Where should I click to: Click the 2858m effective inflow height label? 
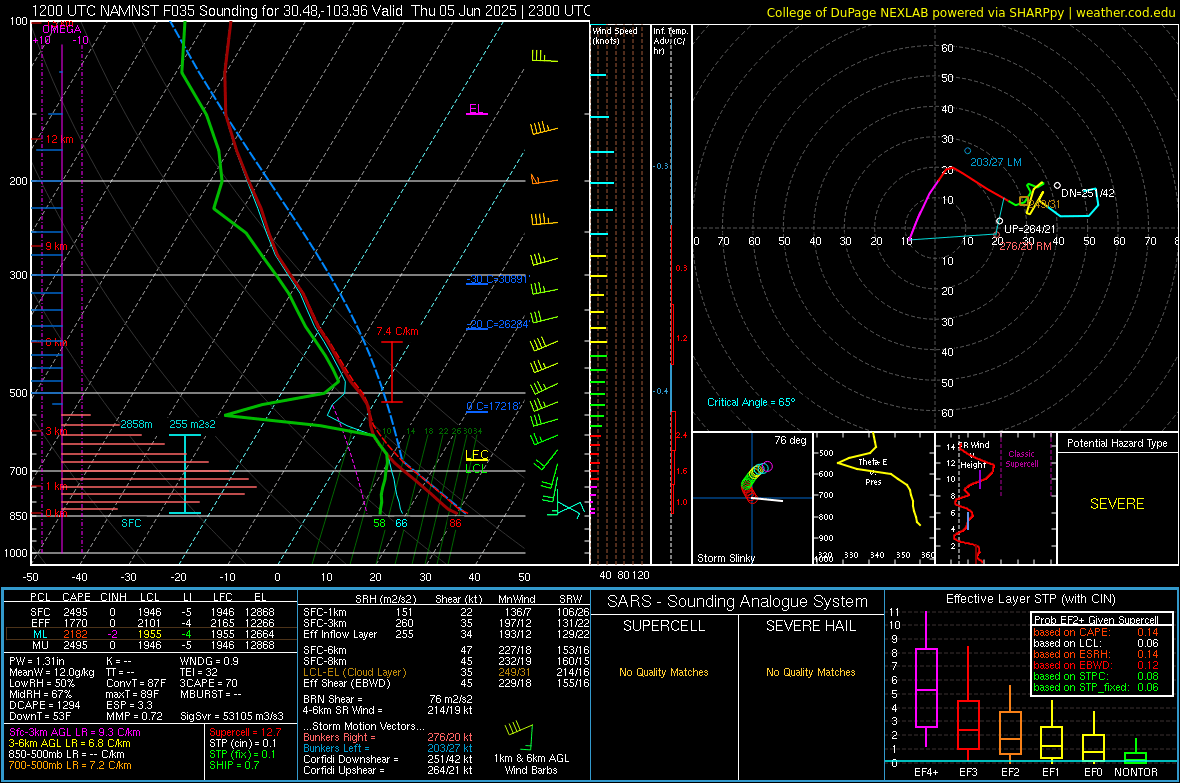tap(136, 425)
